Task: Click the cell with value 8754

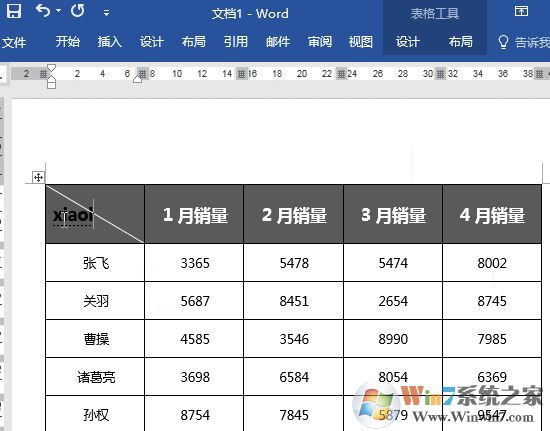Action: pyautogui.click(x=194, y=414)
